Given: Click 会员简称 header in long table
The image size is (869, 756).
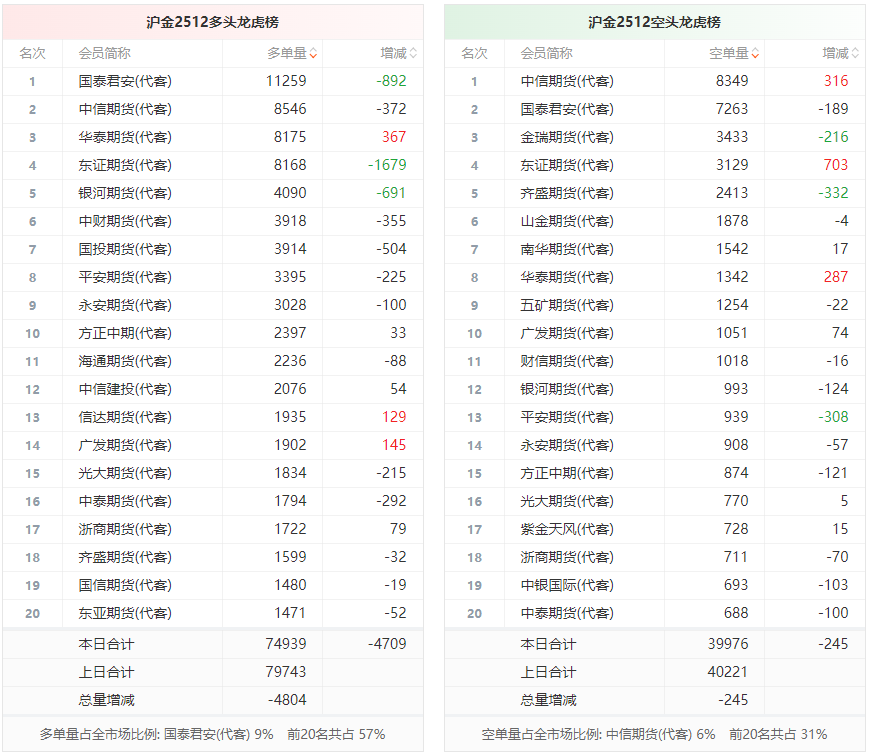Looking at the screenshot, I should coord(104,53).
